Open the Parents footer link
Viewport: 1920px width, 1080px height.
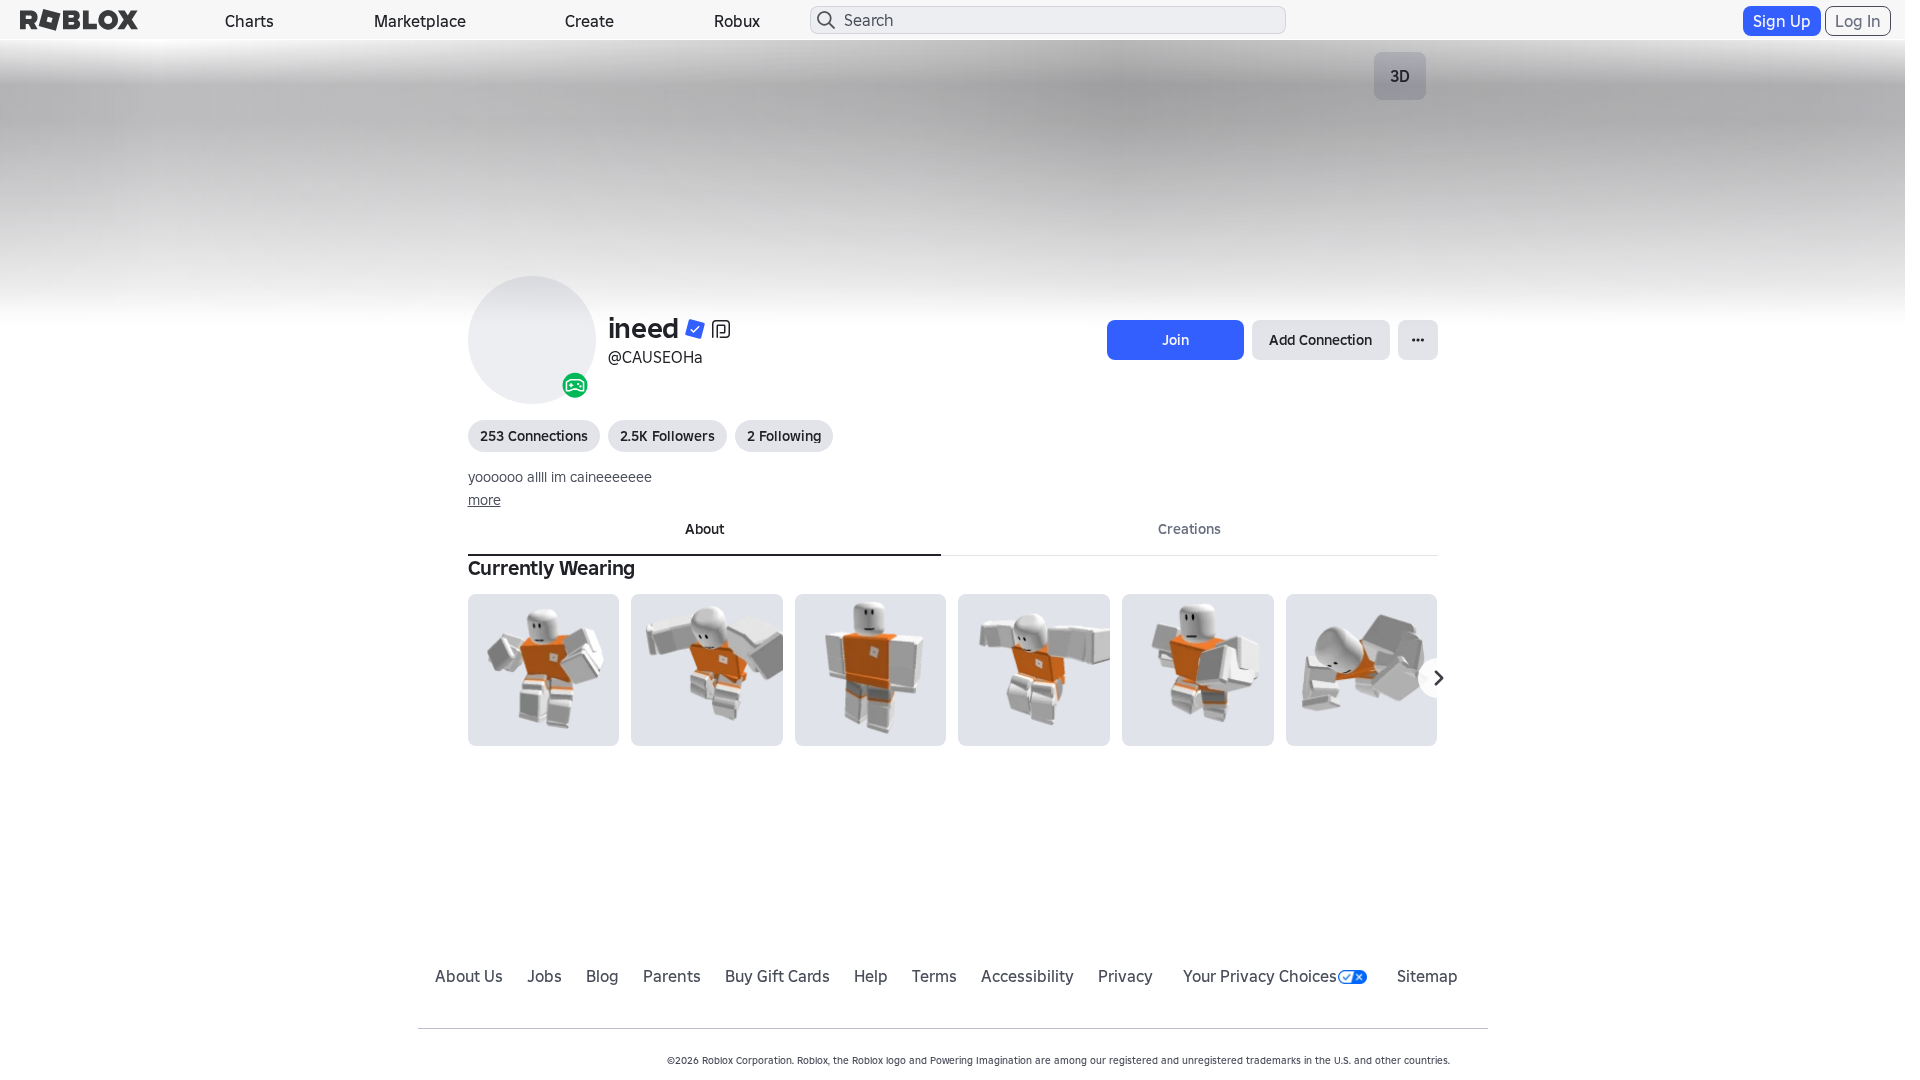click(672, 976)
